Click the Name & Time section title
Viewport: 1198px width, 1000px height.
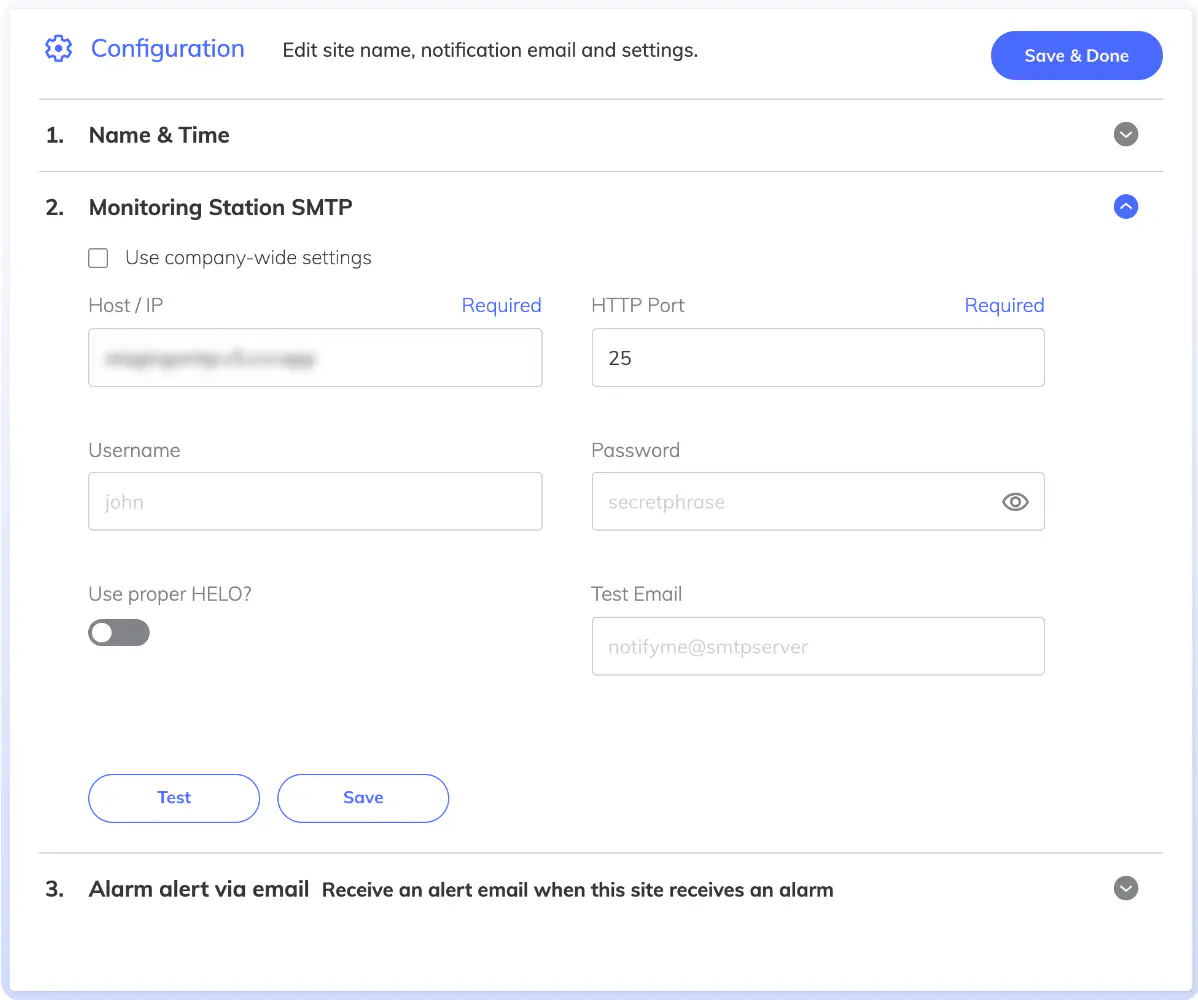pyautogui.click(x=159, y=135)
